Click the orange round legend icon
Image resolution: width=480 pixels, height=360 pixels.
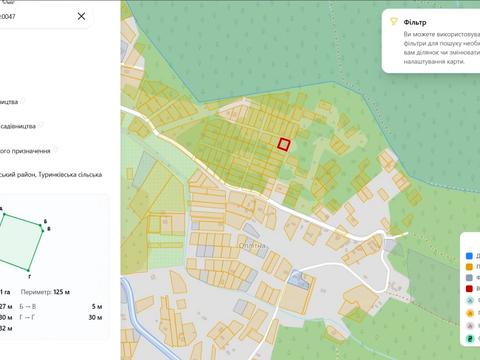click(470, 313)
